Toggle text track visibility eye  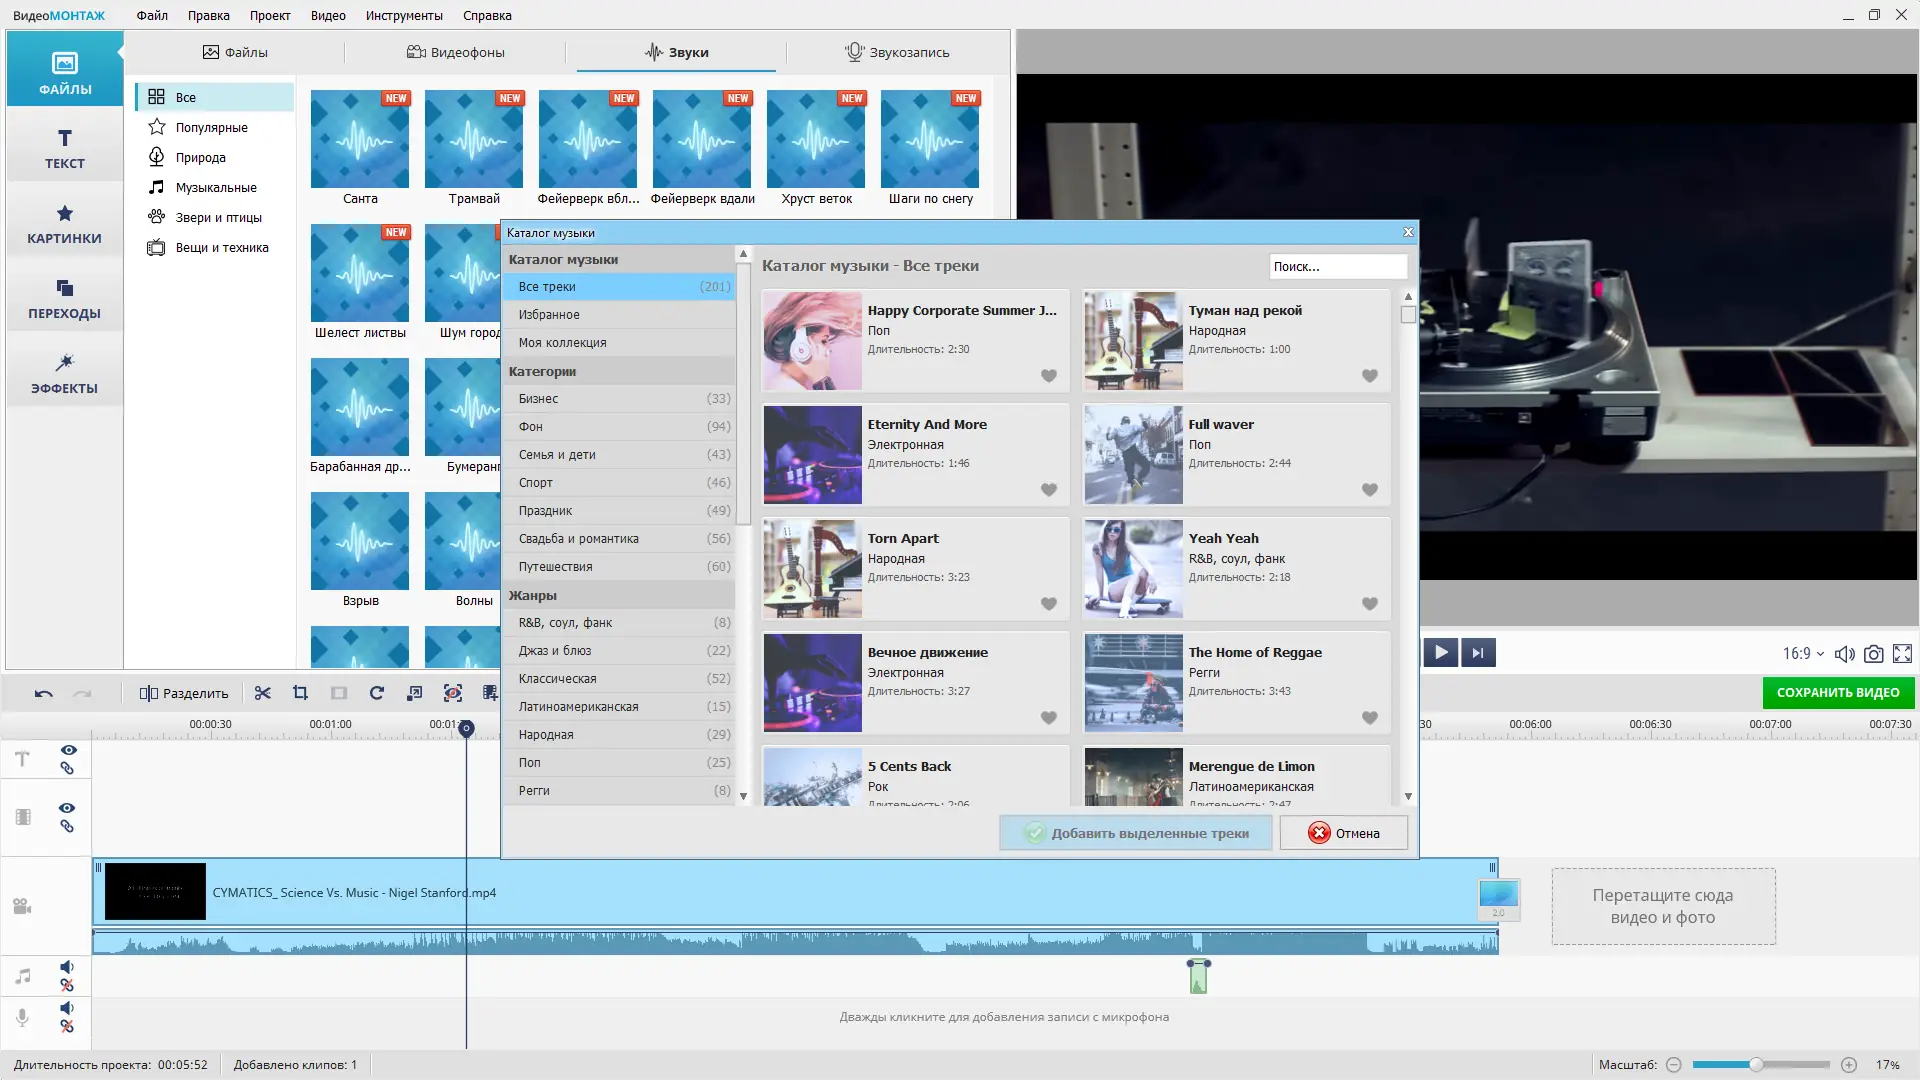click(x=68, y=750)
